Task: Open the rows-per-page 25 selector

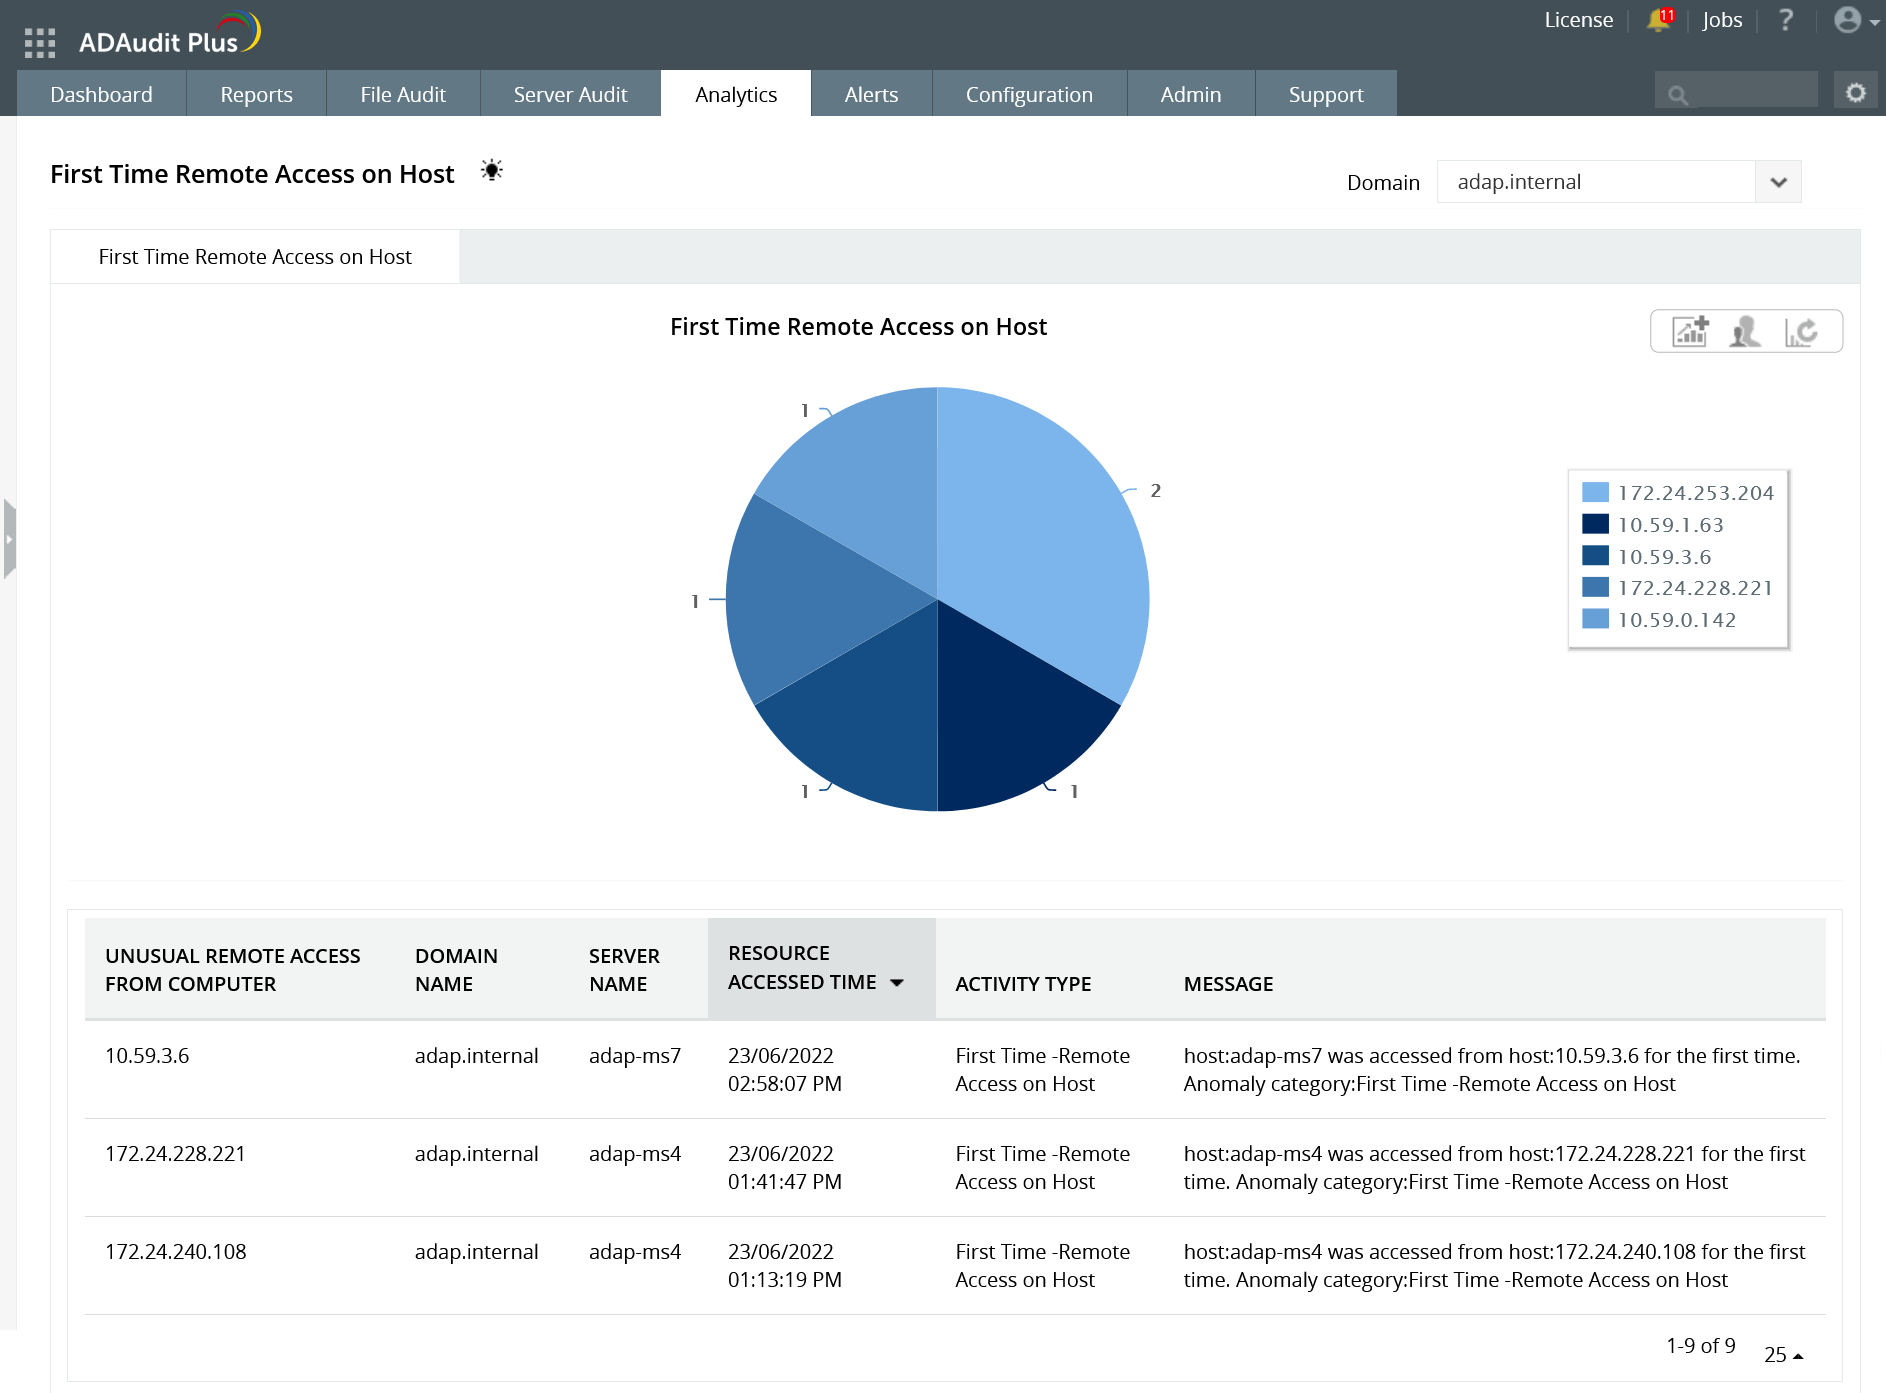Action: pyautogui.click(x=1784, y=1355)
